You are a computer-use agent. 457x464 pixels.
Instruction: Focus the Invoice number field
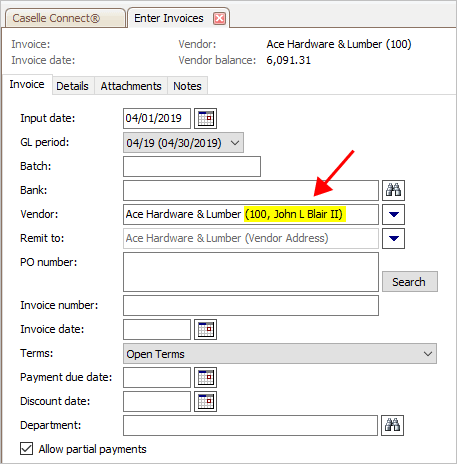tap(251, 305)
